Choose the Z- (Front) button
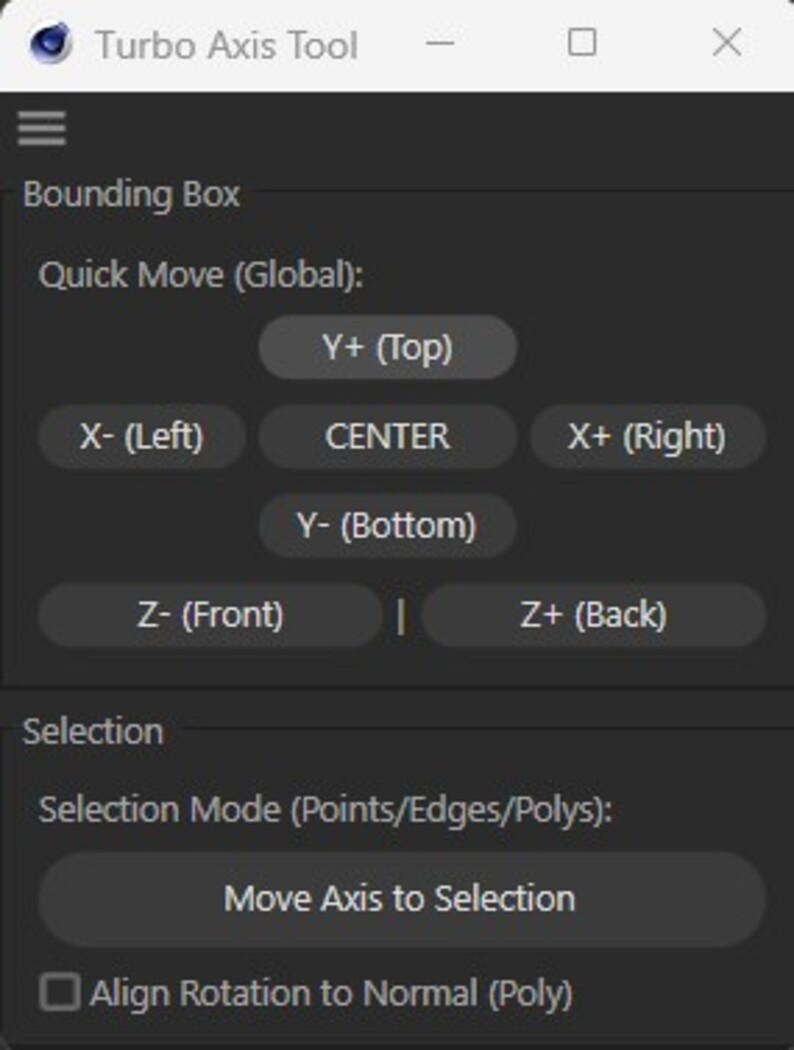Image resolution: width=794 pixels, height=1050 pixels. point(210,615)
